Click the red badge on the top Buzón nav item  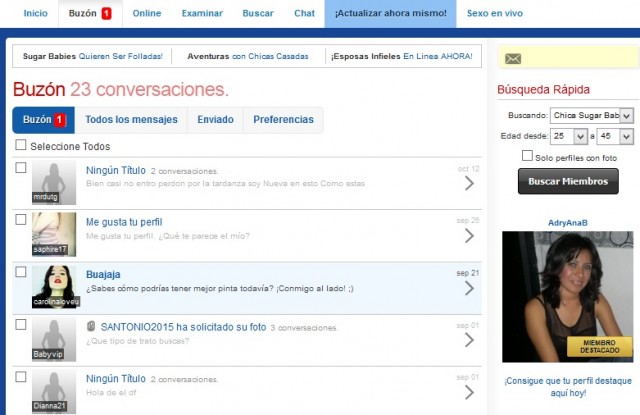[x=106, y=13]
